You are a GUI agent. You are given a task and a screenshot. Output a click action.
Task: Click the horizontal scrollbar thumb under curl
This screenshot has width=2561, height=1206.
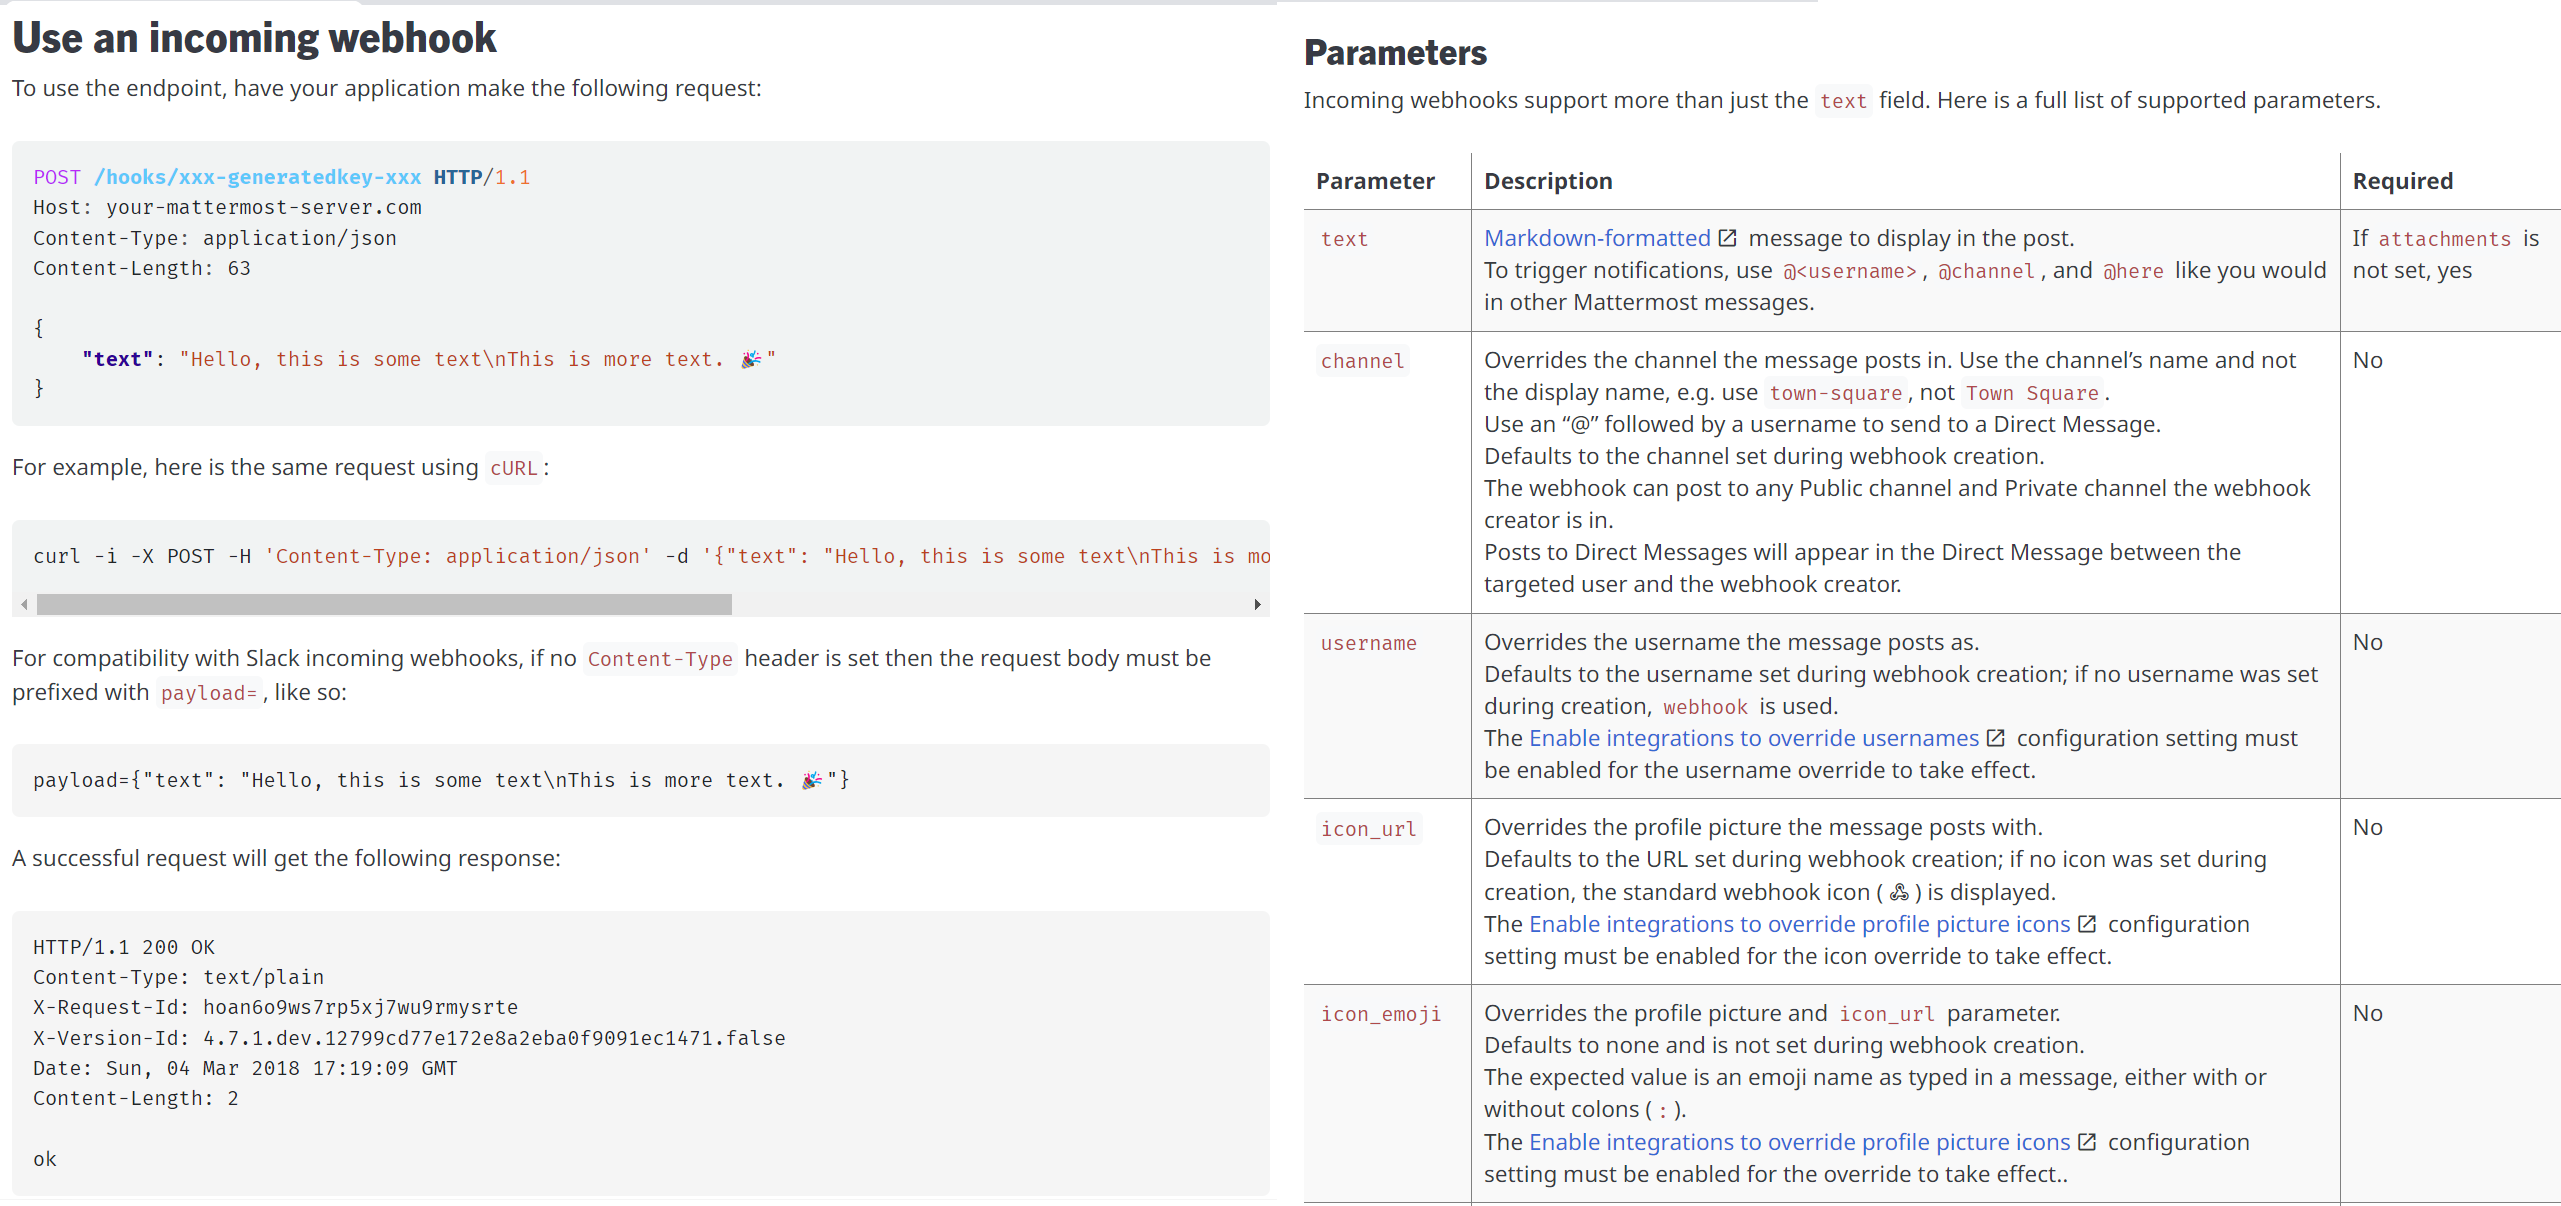tap(384, 604)
